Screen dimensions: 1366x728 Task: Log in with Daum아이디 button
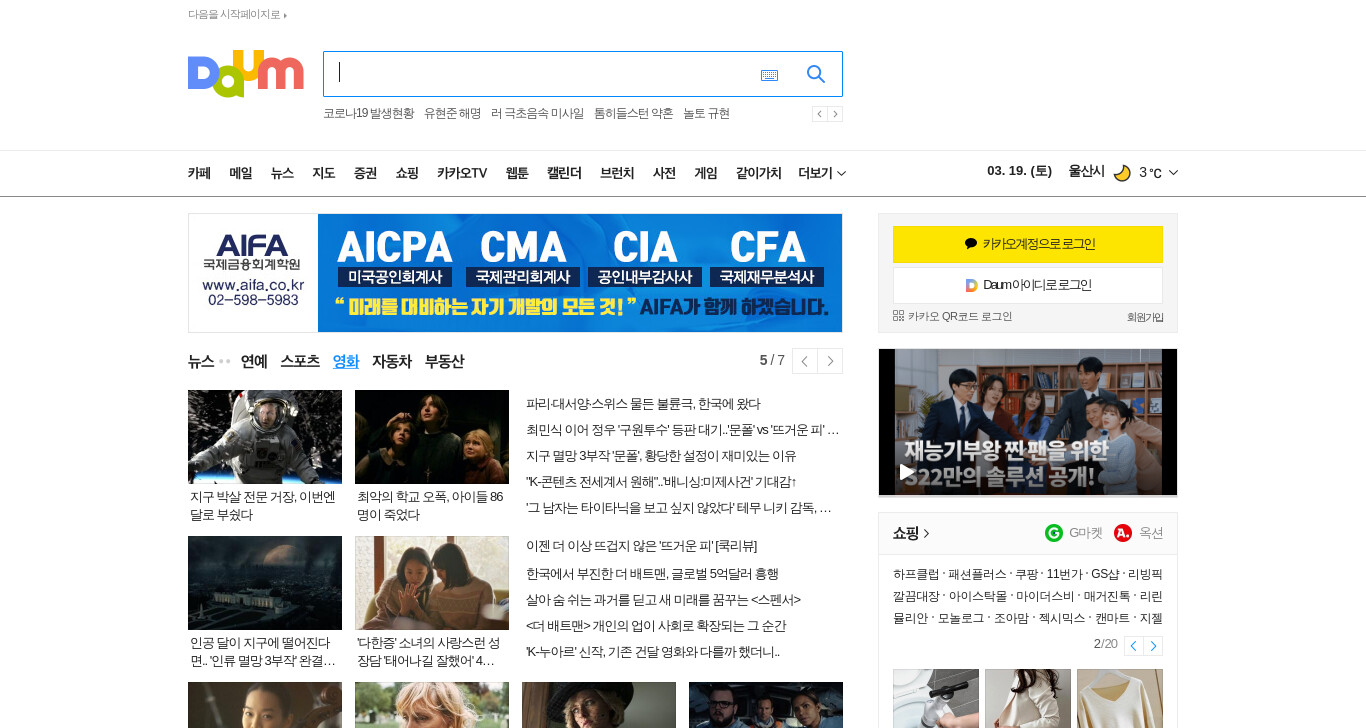click(x=1028, y=285)
